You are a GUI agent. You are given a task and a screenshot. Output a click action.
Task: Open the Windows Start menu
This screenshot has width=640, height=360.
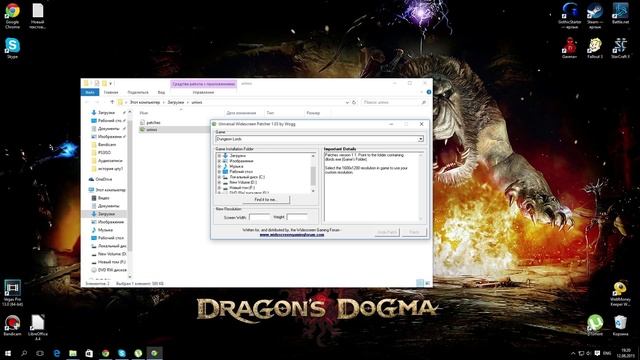pos(7,353)
